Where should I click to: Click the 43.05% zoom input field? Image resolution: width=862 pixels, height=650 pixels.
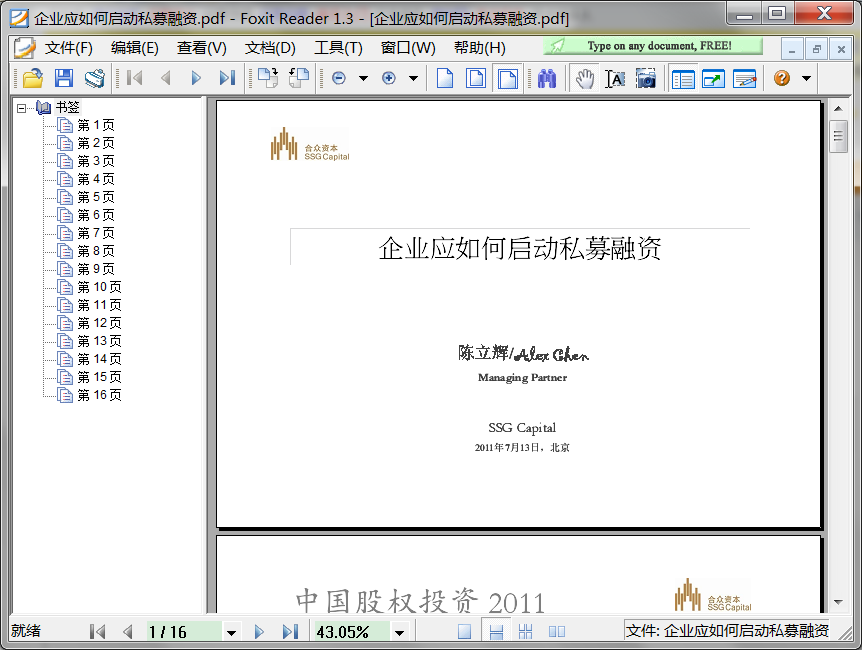[352, 632]
